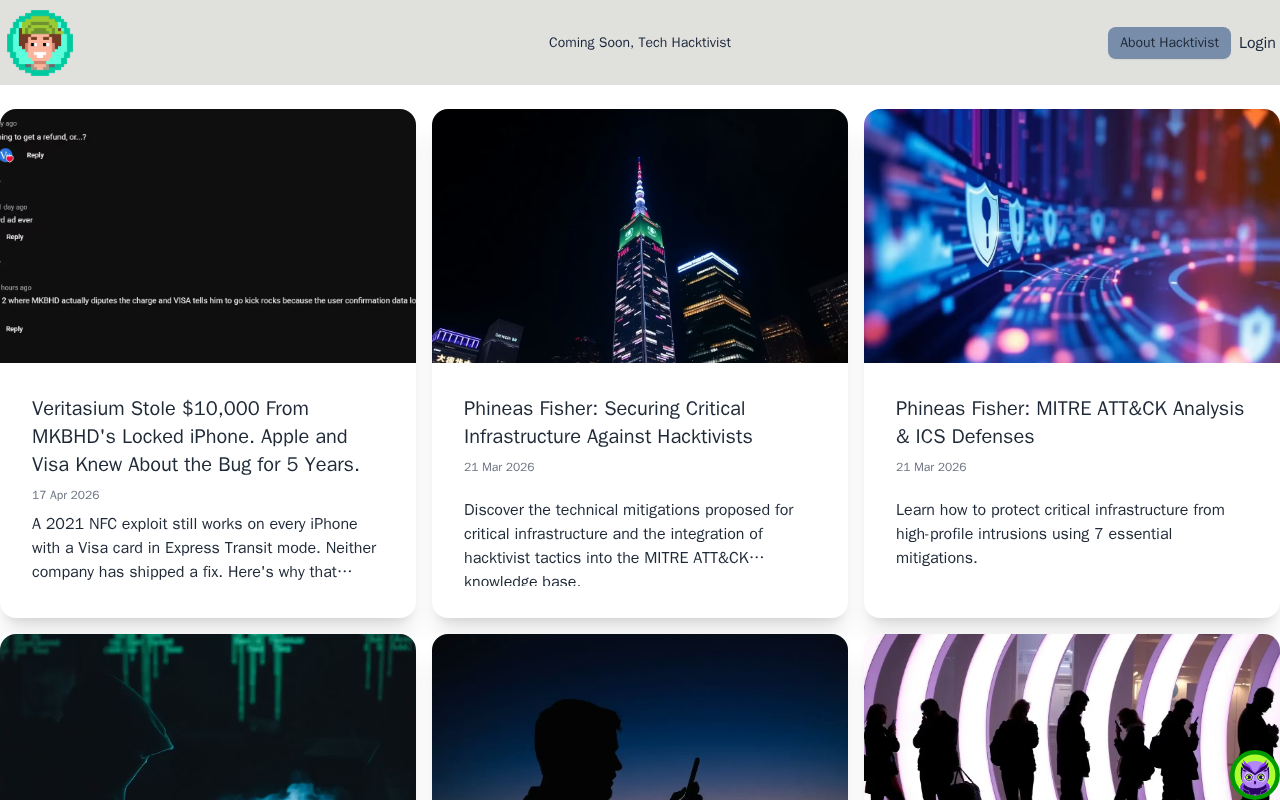The image size is (1280, 800).
Task: Click the Login link
Action: 1257,43
